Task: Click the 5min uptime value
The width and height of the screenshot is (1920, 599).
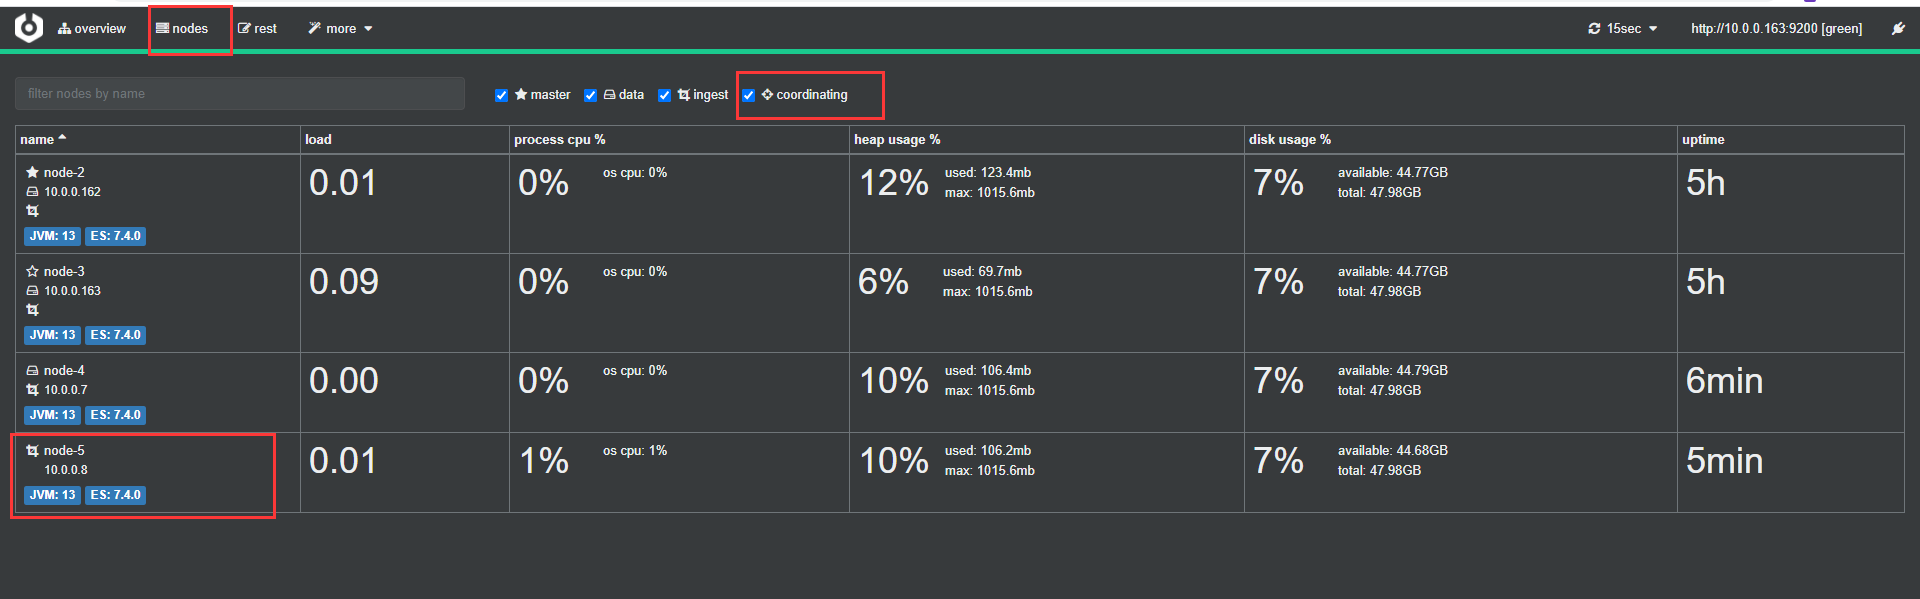Action: click(x=1724, y=461)
